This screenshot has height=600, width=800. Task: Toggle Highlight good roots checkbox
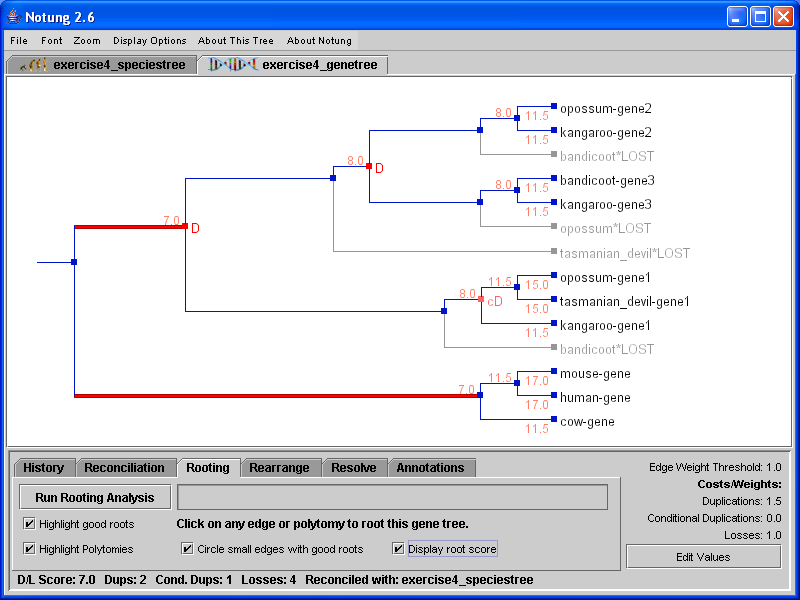pyautogui.click(x=30, y=523)
